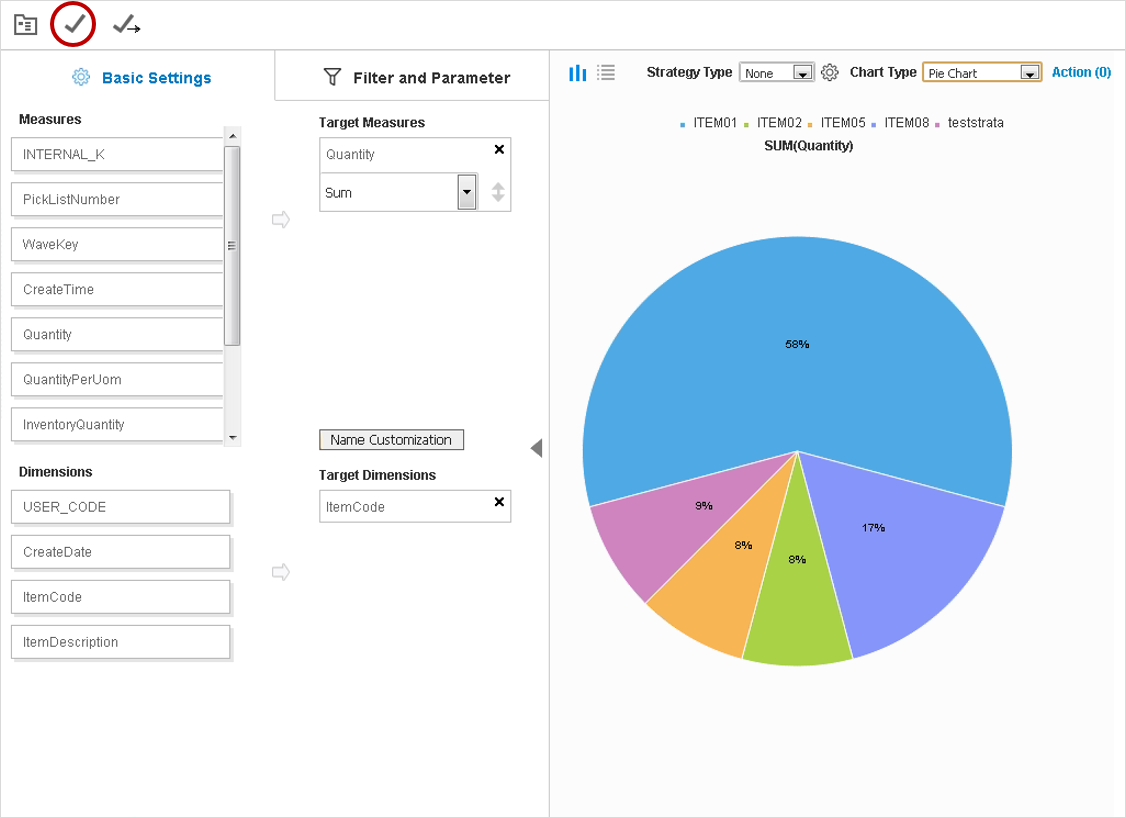Screen dimensions: 1126x818
Task: Click the reorder arrows beside Sum
Action: (498, 192)
